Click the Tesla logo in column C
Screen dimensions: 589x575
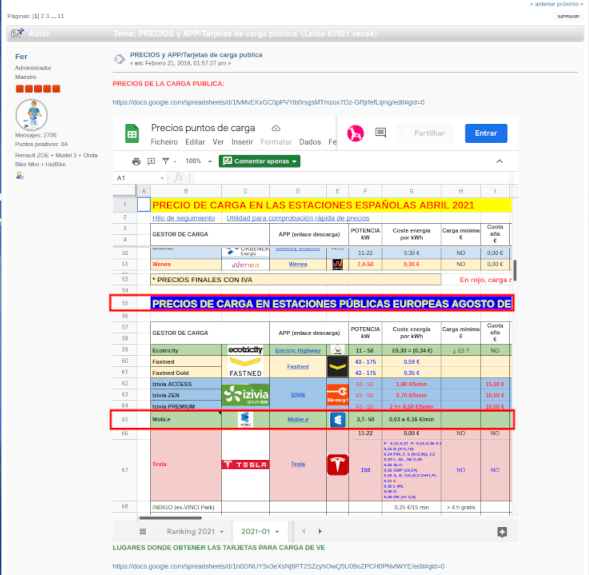[246, 465]
